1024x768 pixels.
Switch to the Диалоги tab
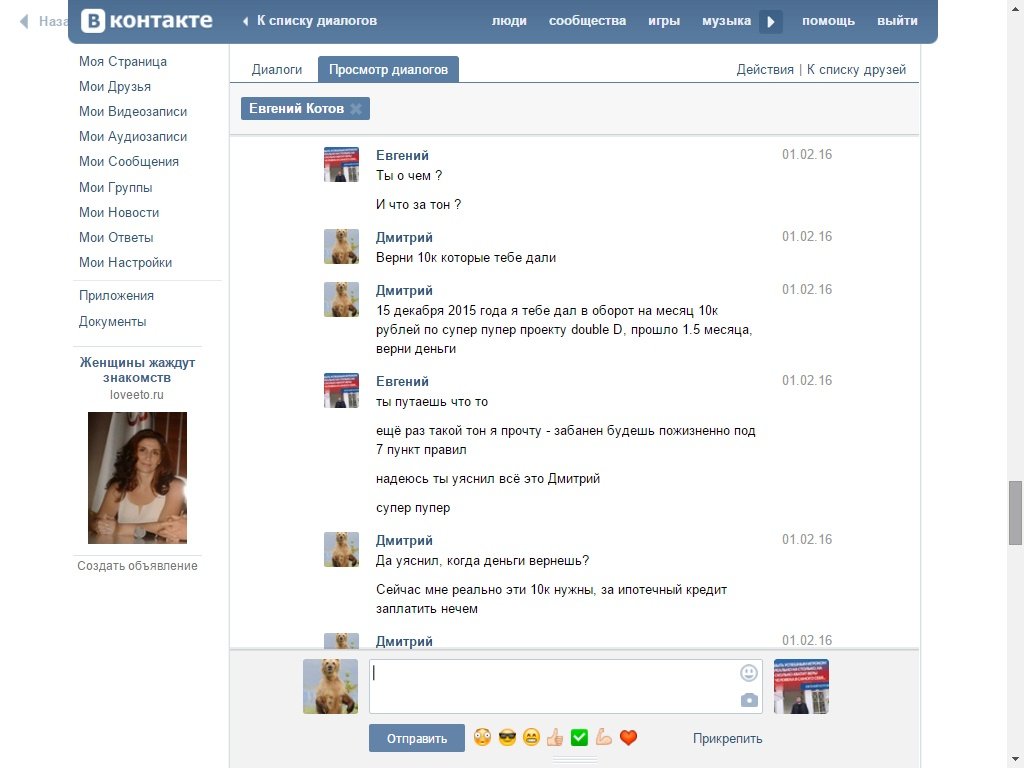pyautogui.click(x=276, y=69)
